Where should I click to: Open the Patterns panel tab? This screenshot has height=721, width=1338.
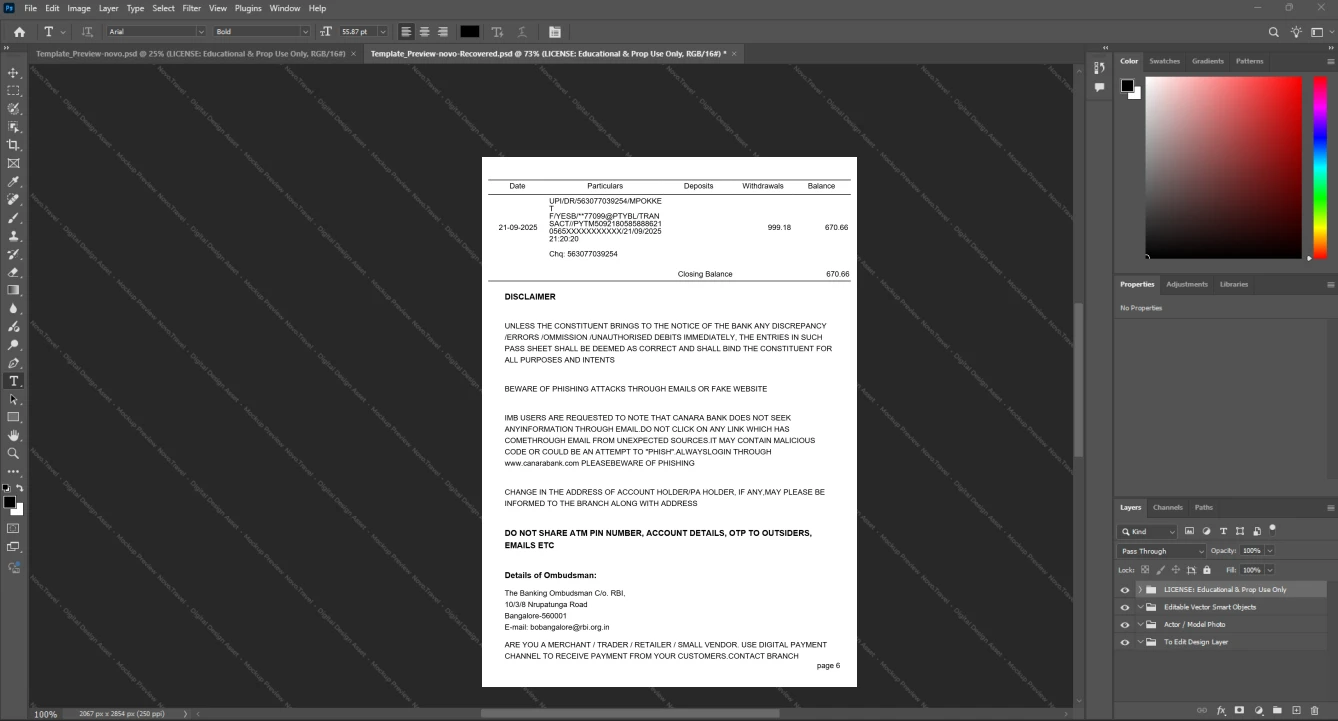[x=1249, y=61]
